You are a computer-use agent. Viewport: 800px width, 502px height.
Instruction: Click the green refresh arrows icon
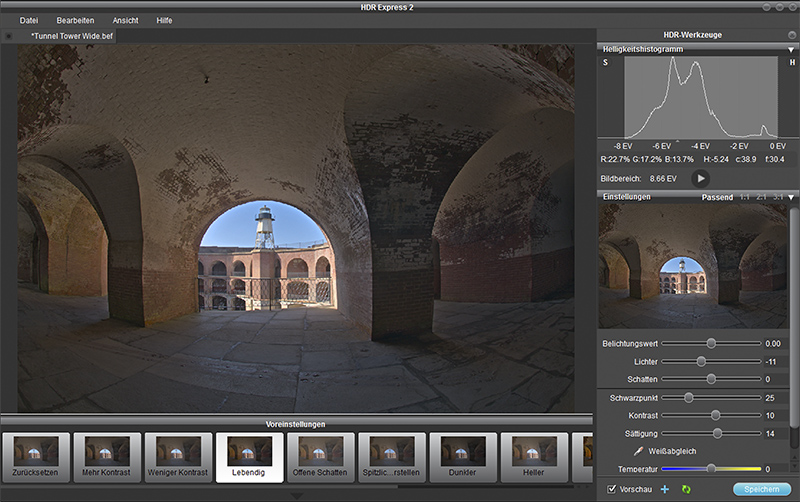[x=686, y=489]
